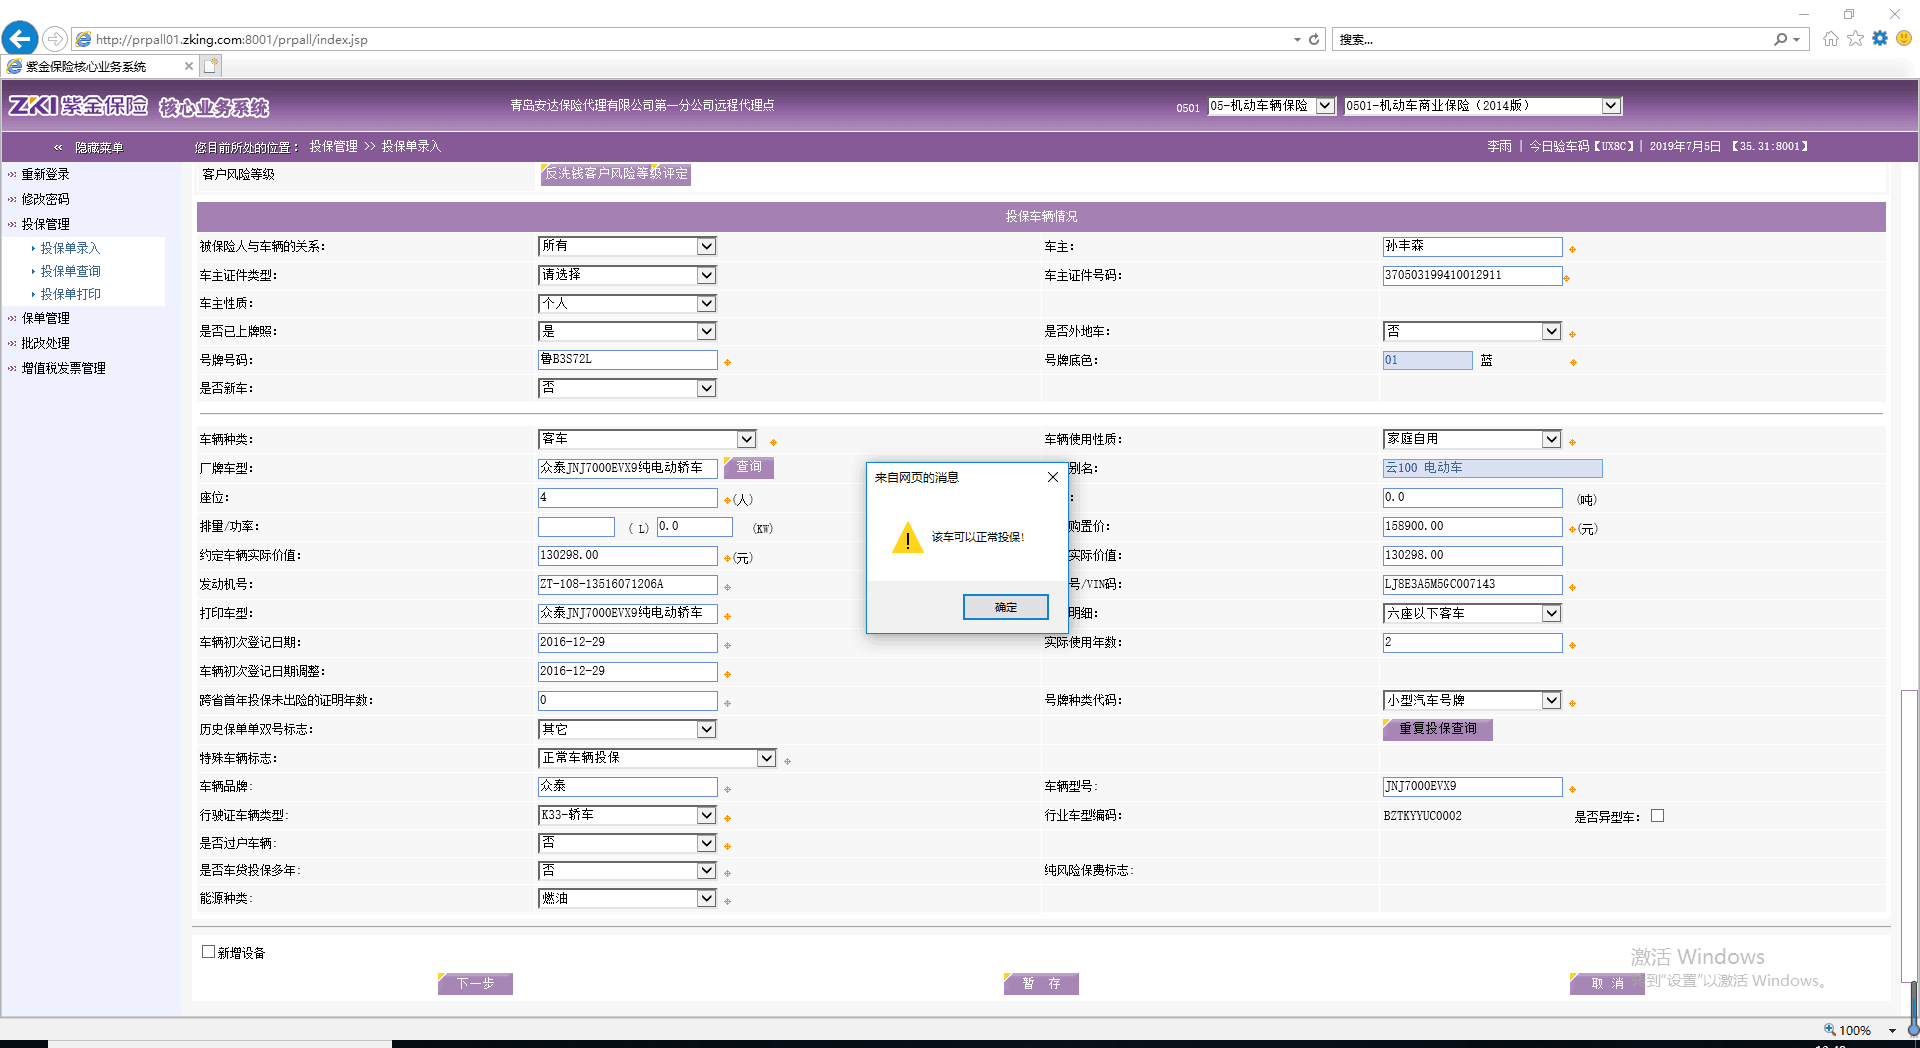Refresh the page with the reload icon
The height and width of the screenshot is (1048, 1920).
(x=1314, y=40)
